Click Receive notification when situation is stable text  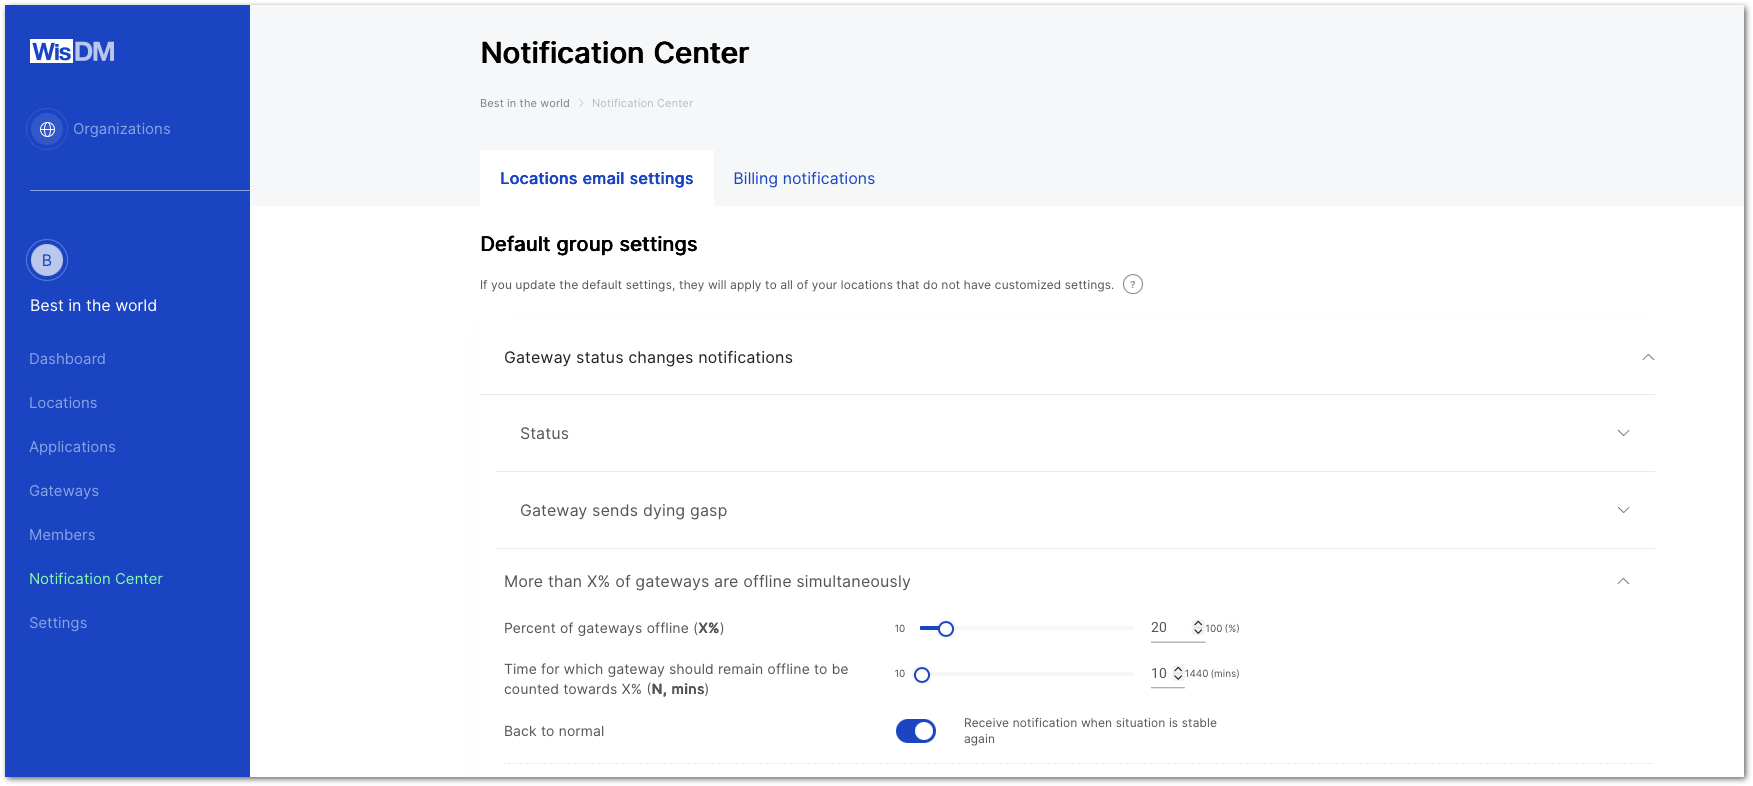point(1090,731)
